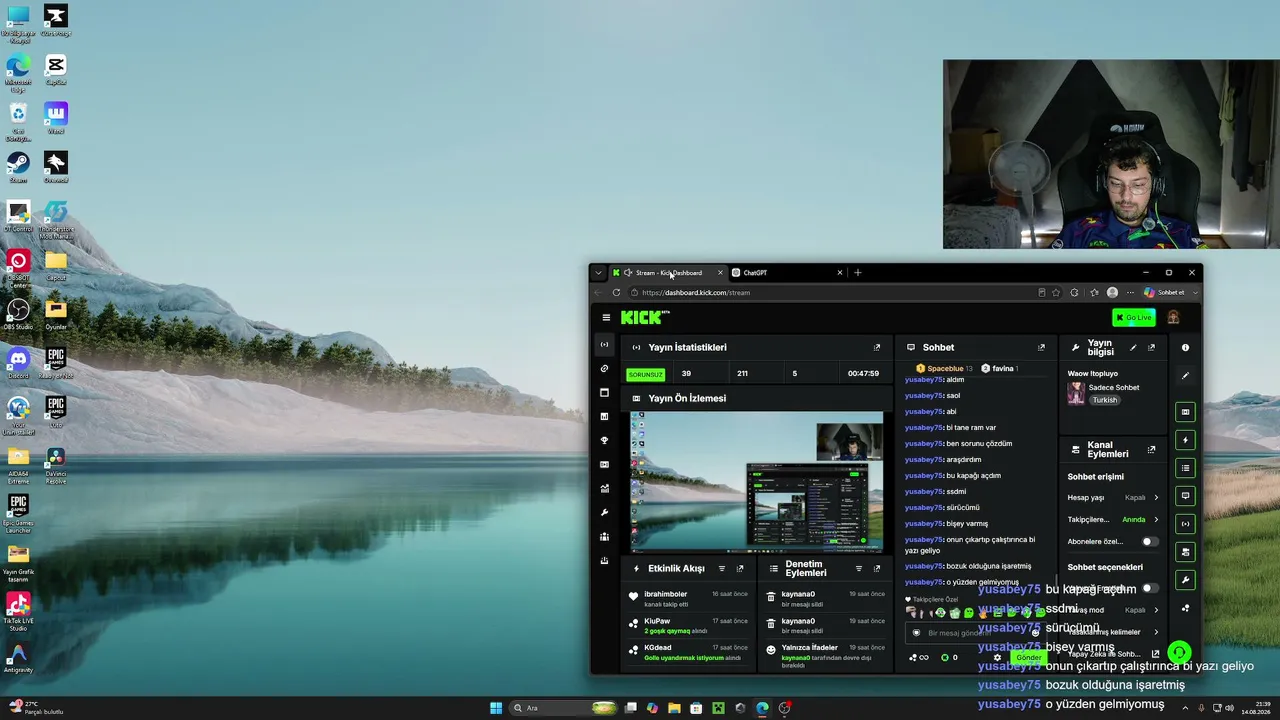
Task: Pop out the Yayın bilgisi panel
Action: click(1151, 348)
